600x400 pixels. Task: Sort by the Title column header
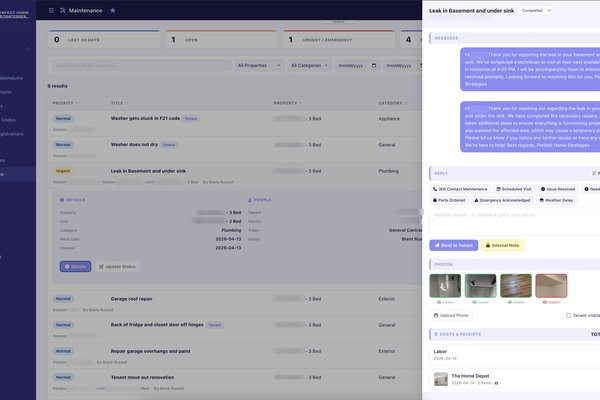click(x=119, y=103)
